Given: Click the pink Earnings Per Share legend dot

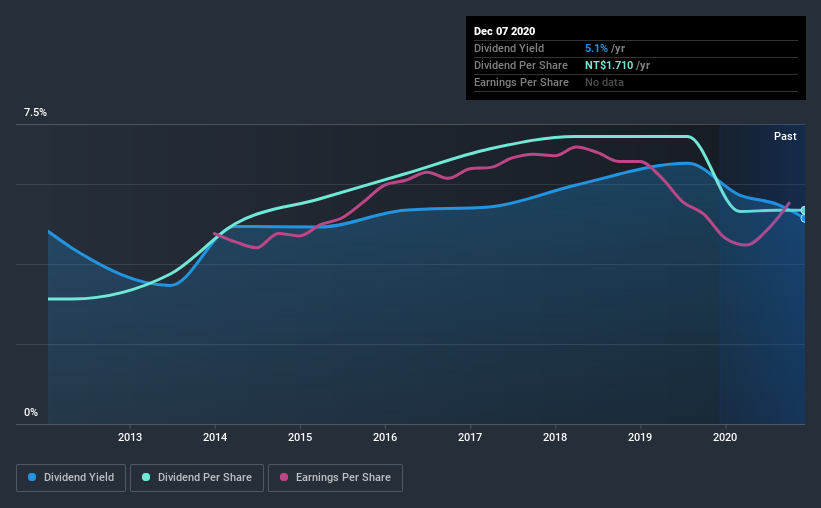Looking at the screenshot, I should (284, 477).
